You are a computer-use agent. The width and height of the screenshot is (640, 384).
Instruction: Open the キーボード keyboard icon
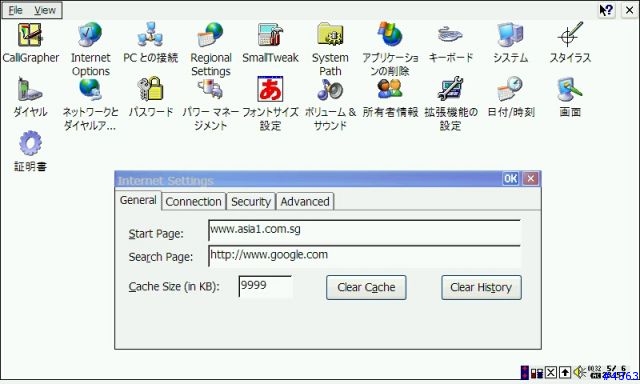tap(450, 34)
